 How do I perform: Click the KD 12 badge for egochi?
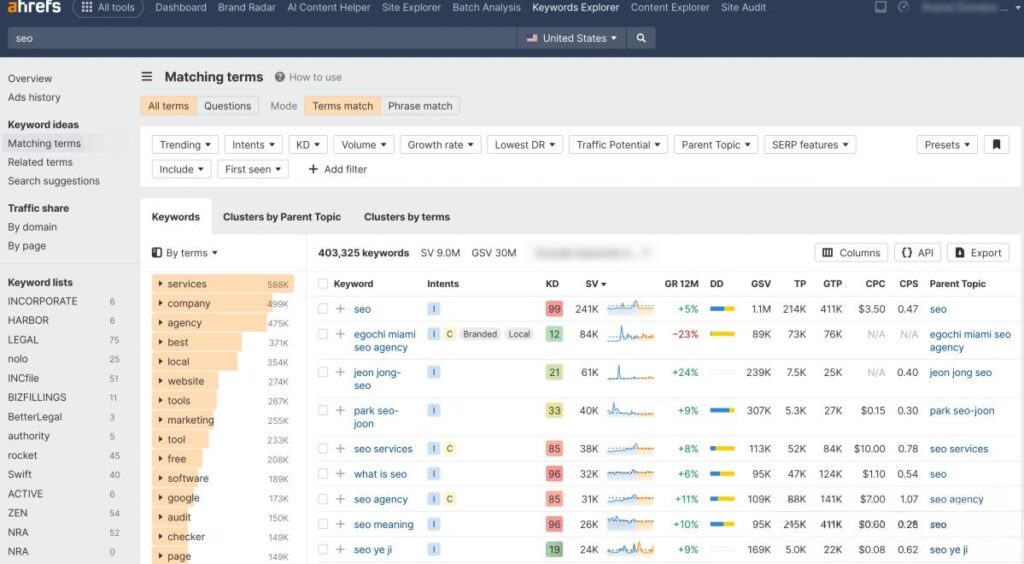tap(554, 334)
